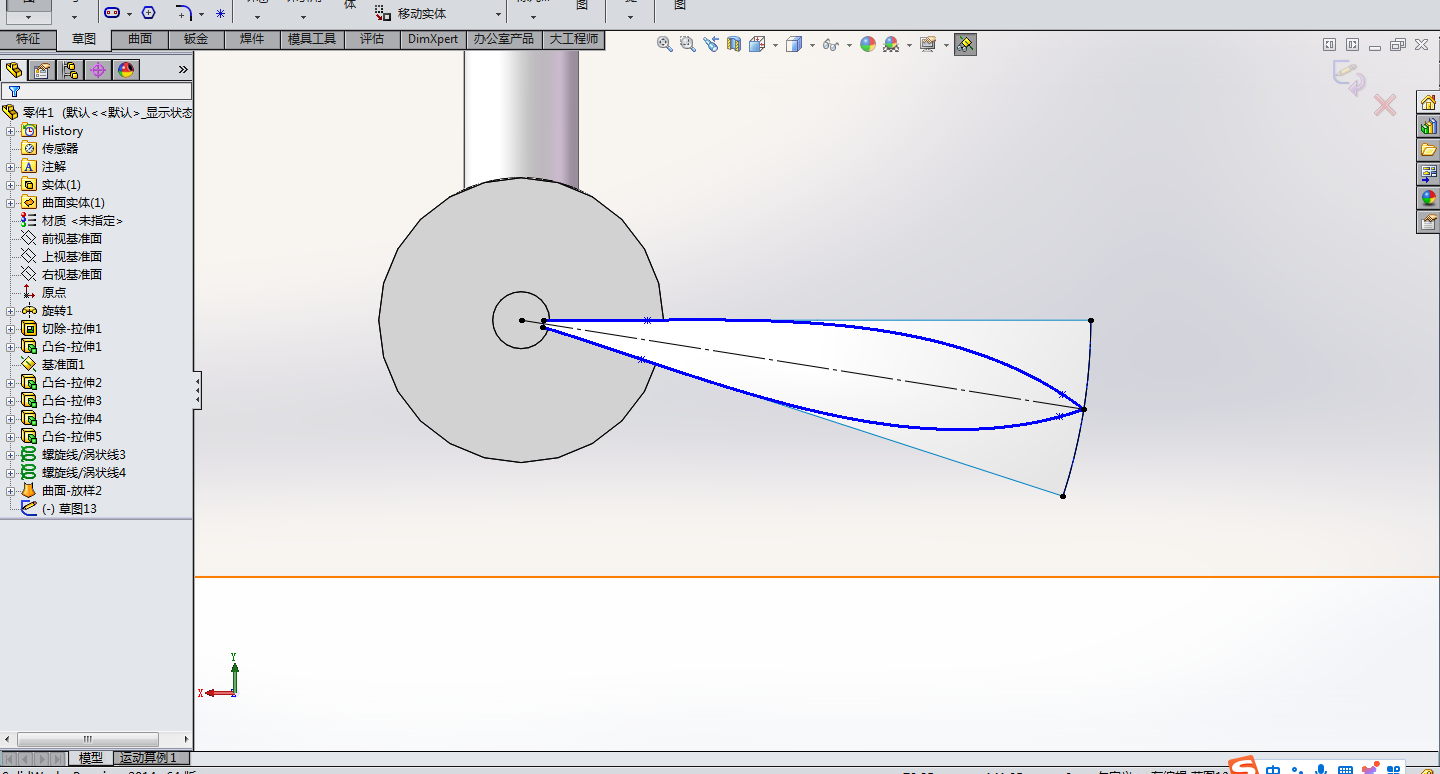
Task: Cancel sketch with the red X
Action: [1385, 105]
